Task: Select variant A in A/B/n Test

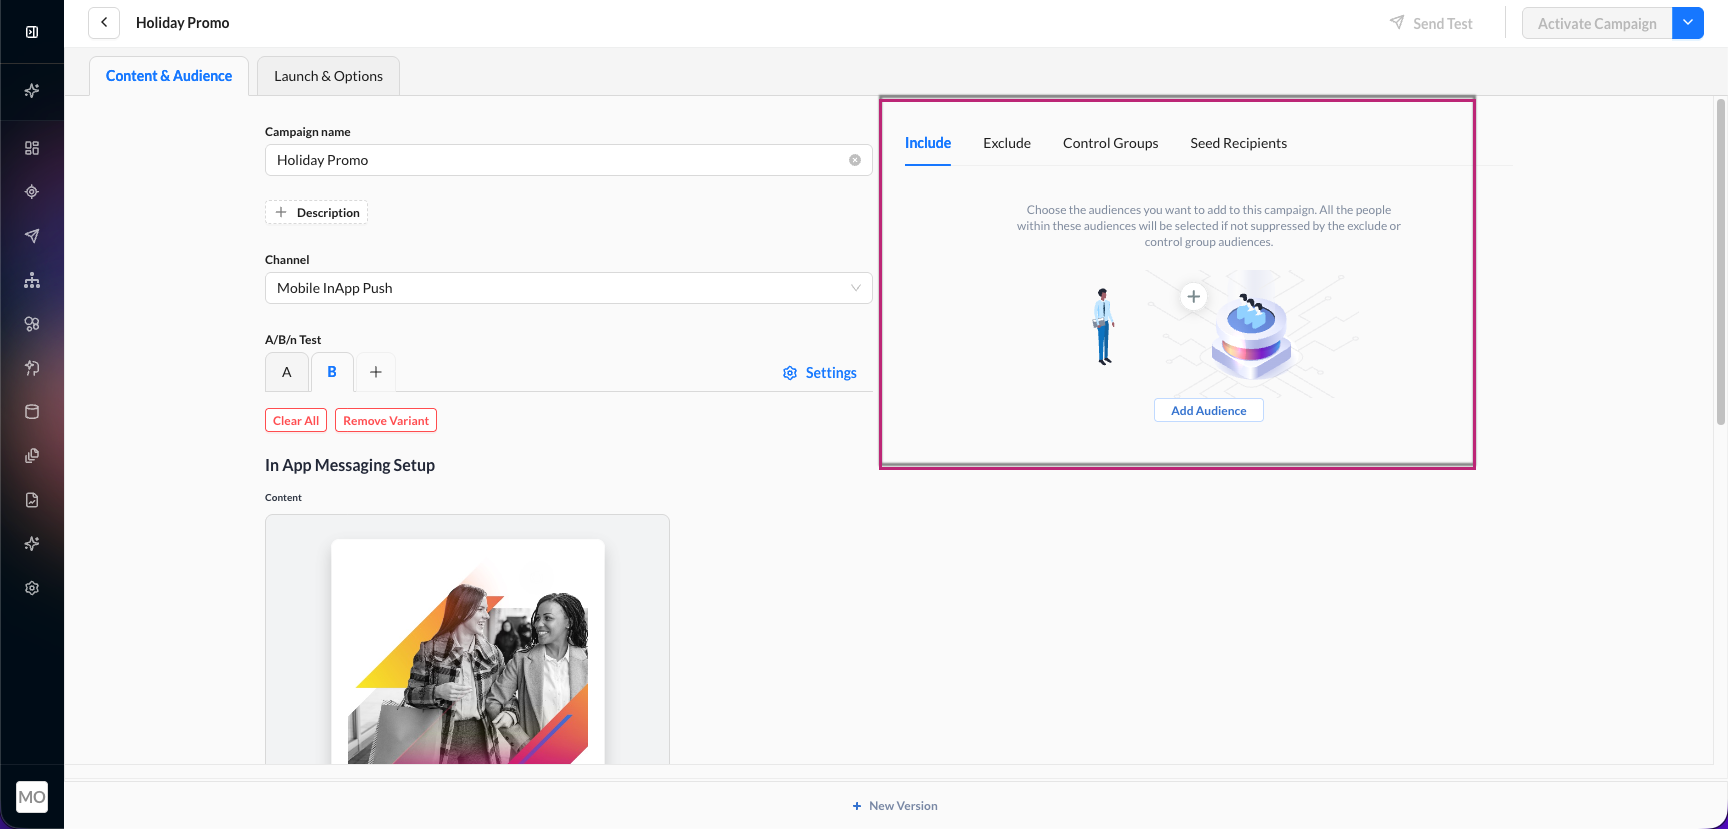Action: click(x=287, y=372)
